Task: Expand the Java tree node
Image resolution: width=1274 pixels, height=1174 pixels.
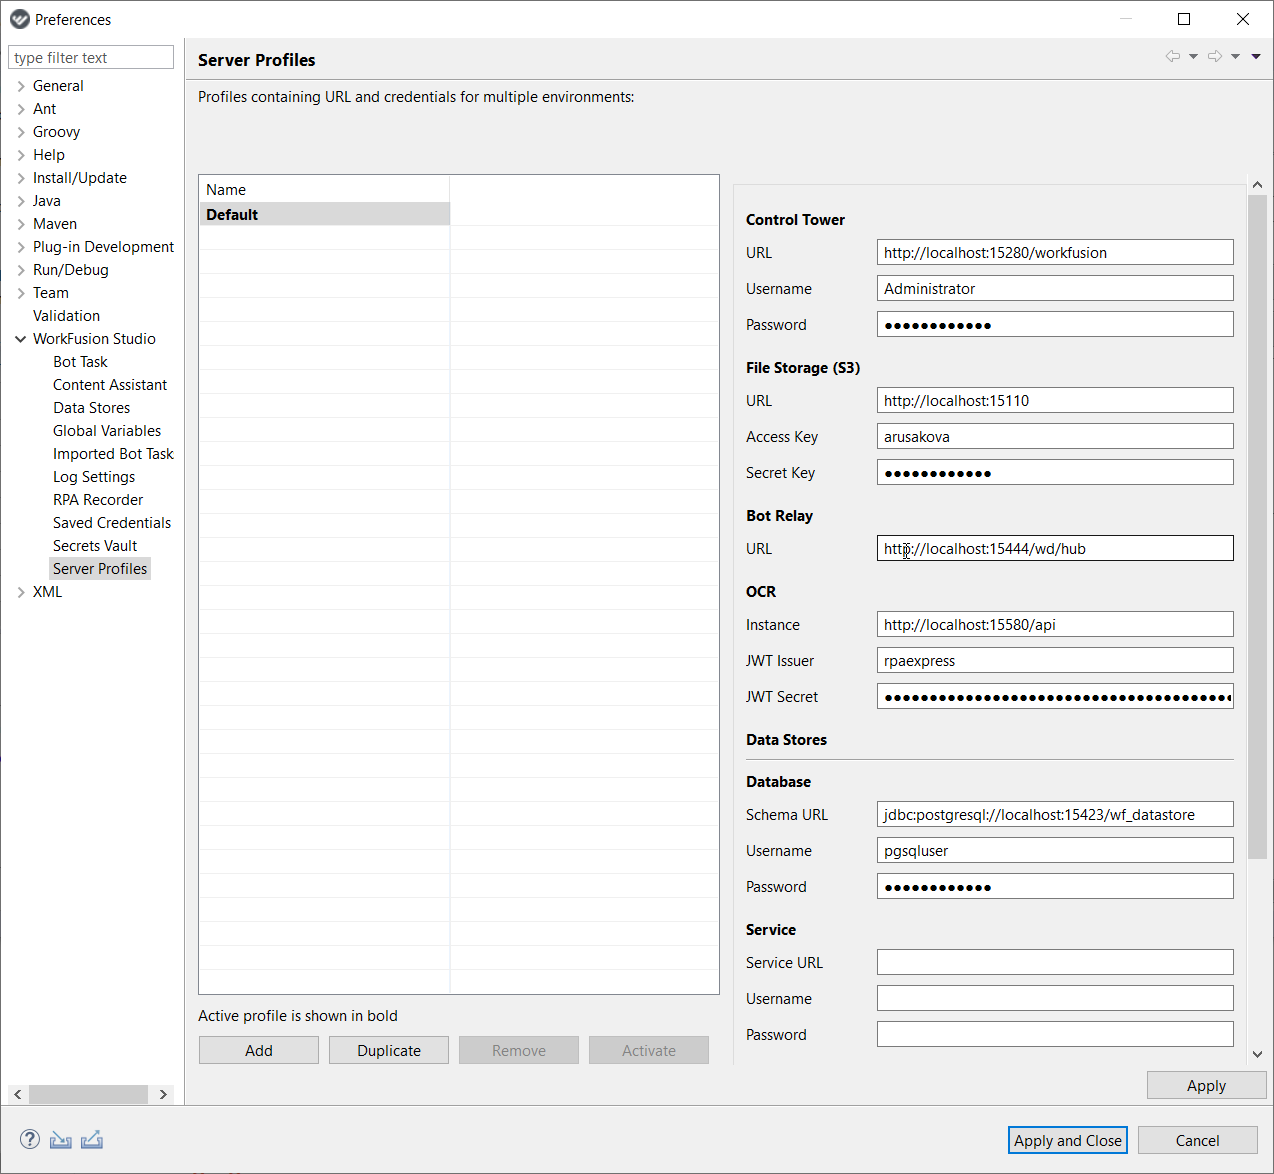Action: [x=21, y=201]
